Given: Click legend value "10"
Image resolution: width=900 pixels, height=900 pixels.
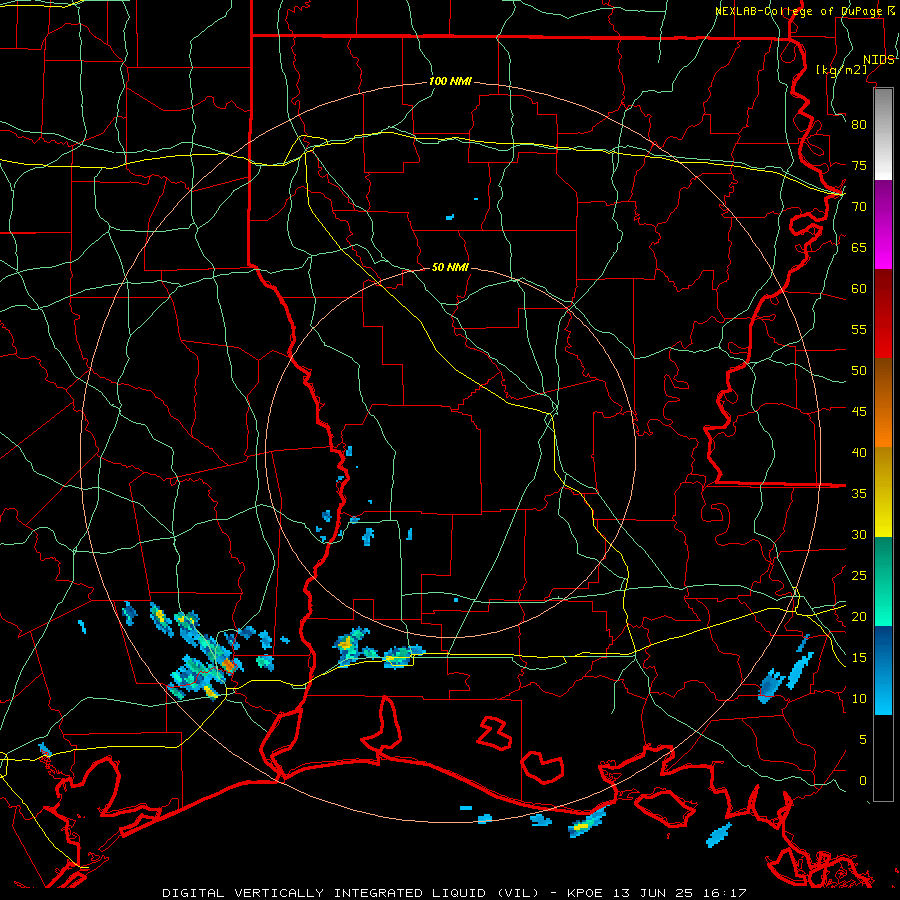Looking at the screenshot, I should (x=859, y=699).
